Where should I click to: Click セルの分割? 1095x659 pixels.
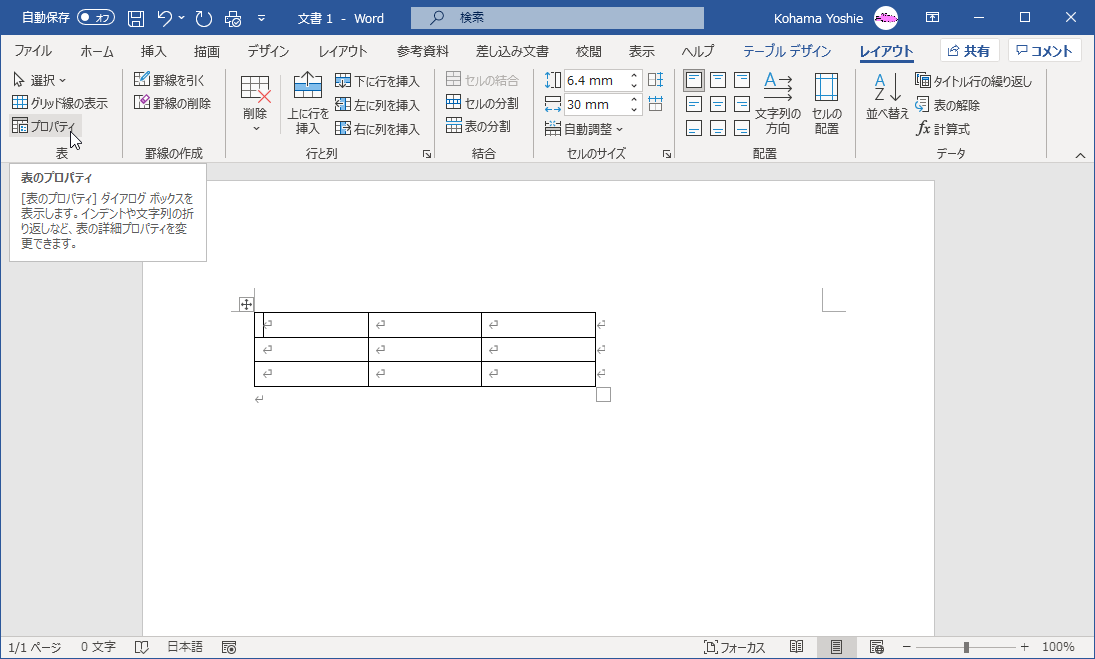483,103
